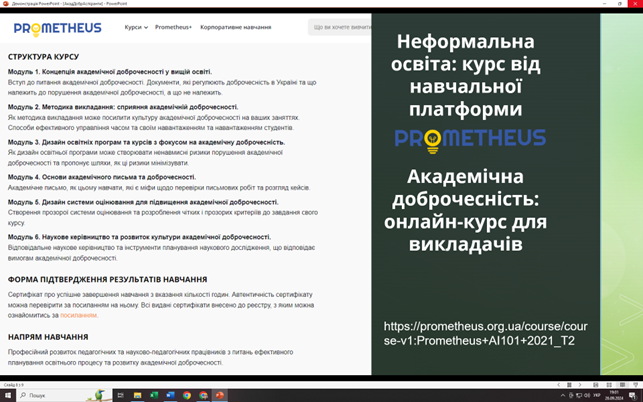Open Prometheus+ menu item
Screen dimensions: 643x402
(173, 27)
